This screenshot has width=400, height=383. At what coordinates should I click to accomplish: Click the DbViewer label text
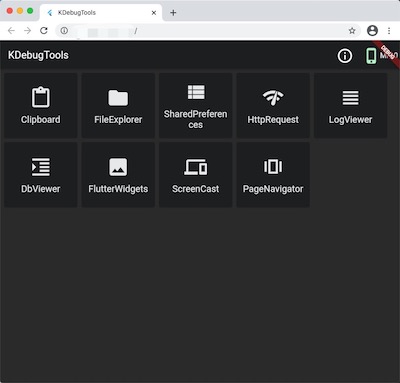coord(41,189)
